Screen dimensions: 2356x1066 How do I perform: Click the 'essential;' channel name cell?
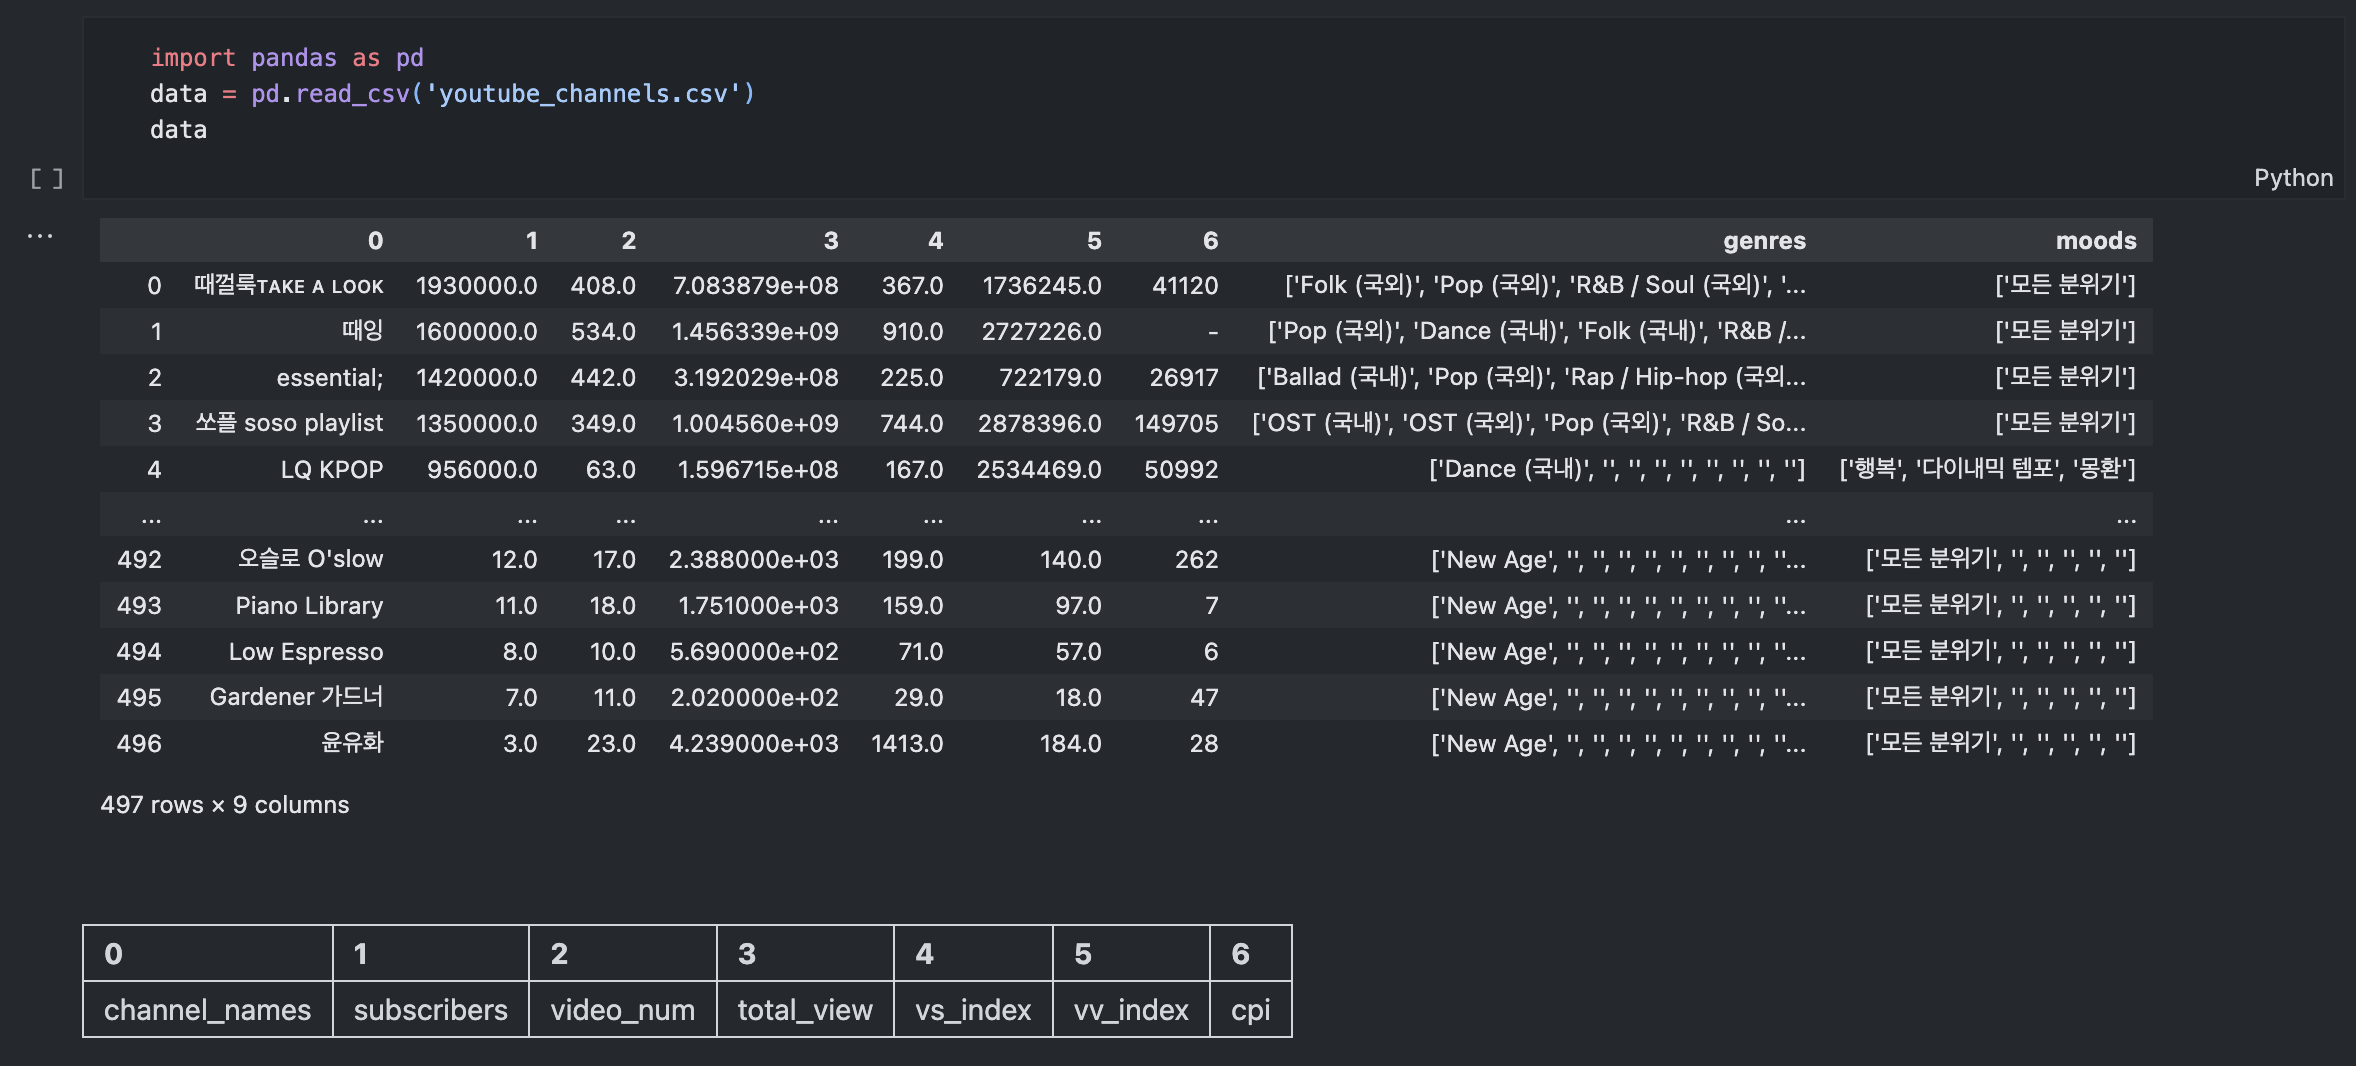coord(329,378)
